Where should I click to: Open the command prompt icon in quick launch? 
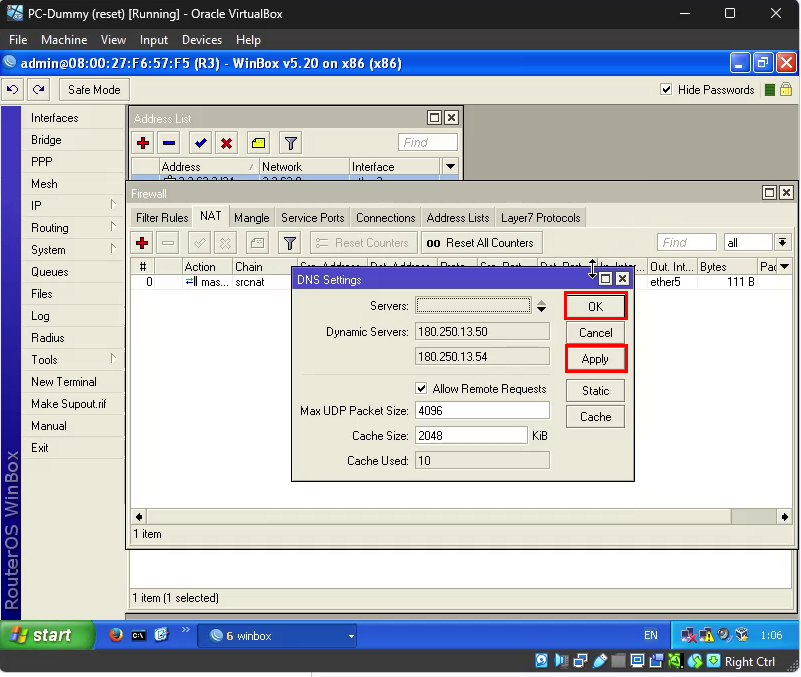tap(139, 636)
